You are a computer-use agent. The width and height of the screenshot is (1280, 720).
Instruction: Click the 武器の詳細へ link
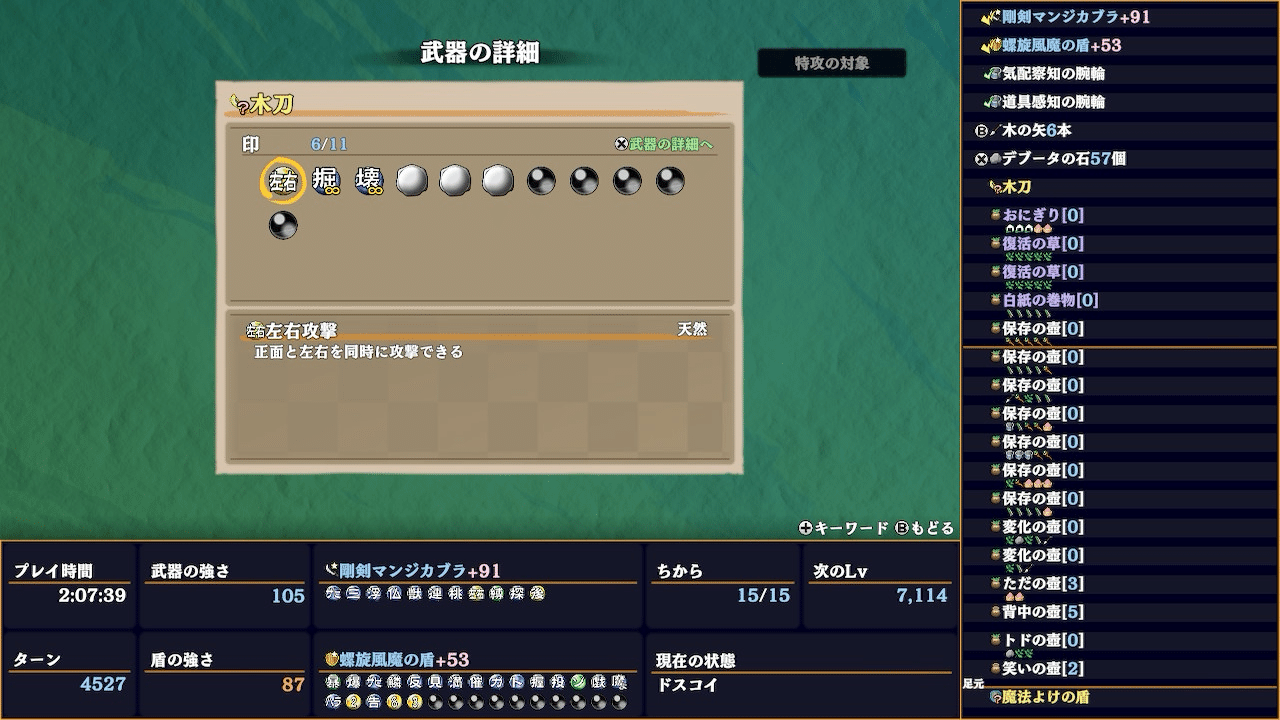point(664,145)
